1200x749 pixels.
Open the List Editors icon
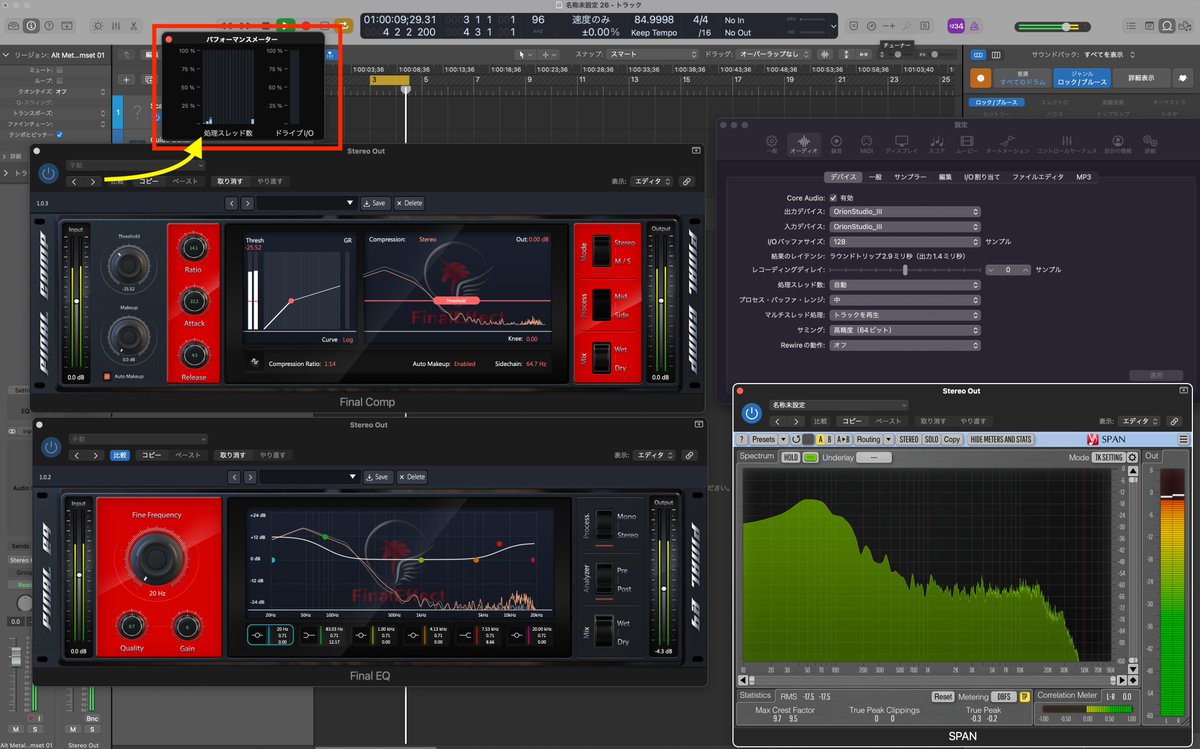tap(1129, 25)
